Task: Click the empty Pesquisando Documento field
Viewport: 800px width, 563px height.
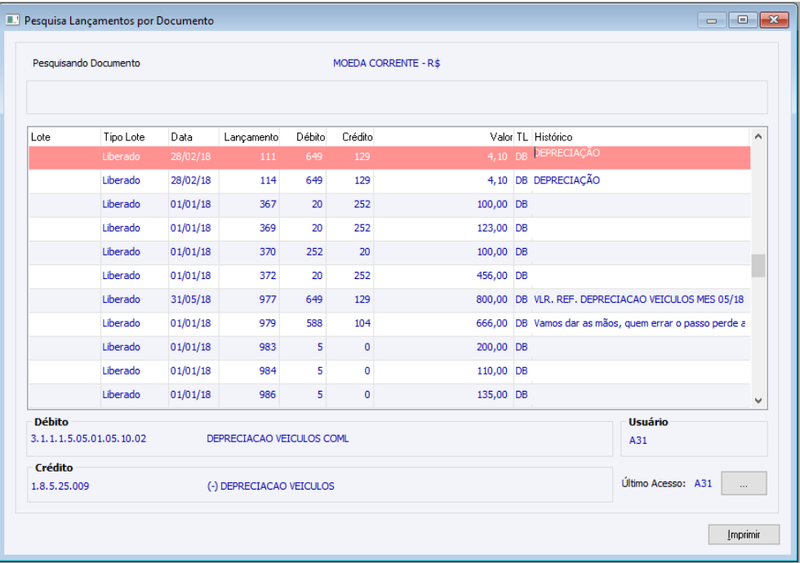Action: pyautogui.click(x=396, y=97)
